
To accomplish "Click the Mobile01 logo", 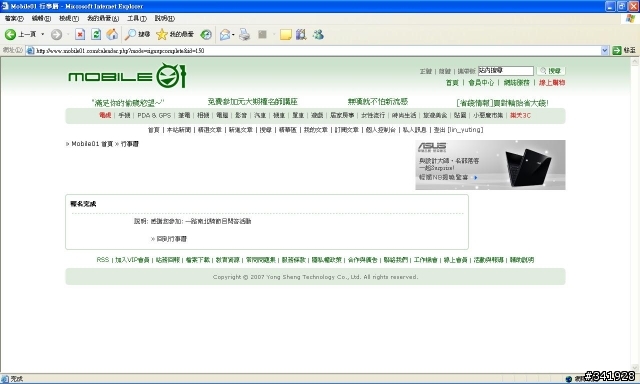I will [x=127, y=75].
